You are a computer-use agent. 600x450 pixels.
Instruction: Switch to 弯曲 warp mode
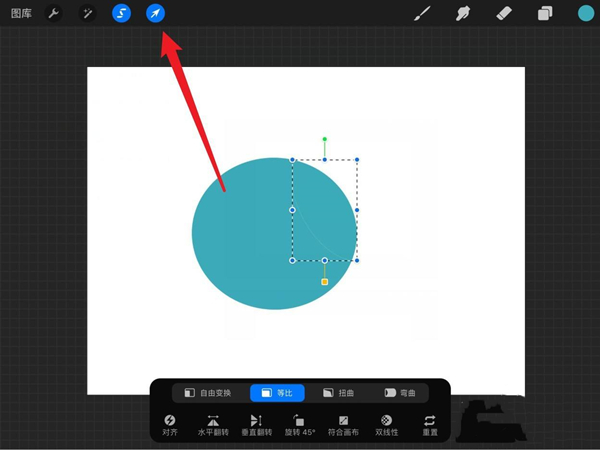(404, 393)
